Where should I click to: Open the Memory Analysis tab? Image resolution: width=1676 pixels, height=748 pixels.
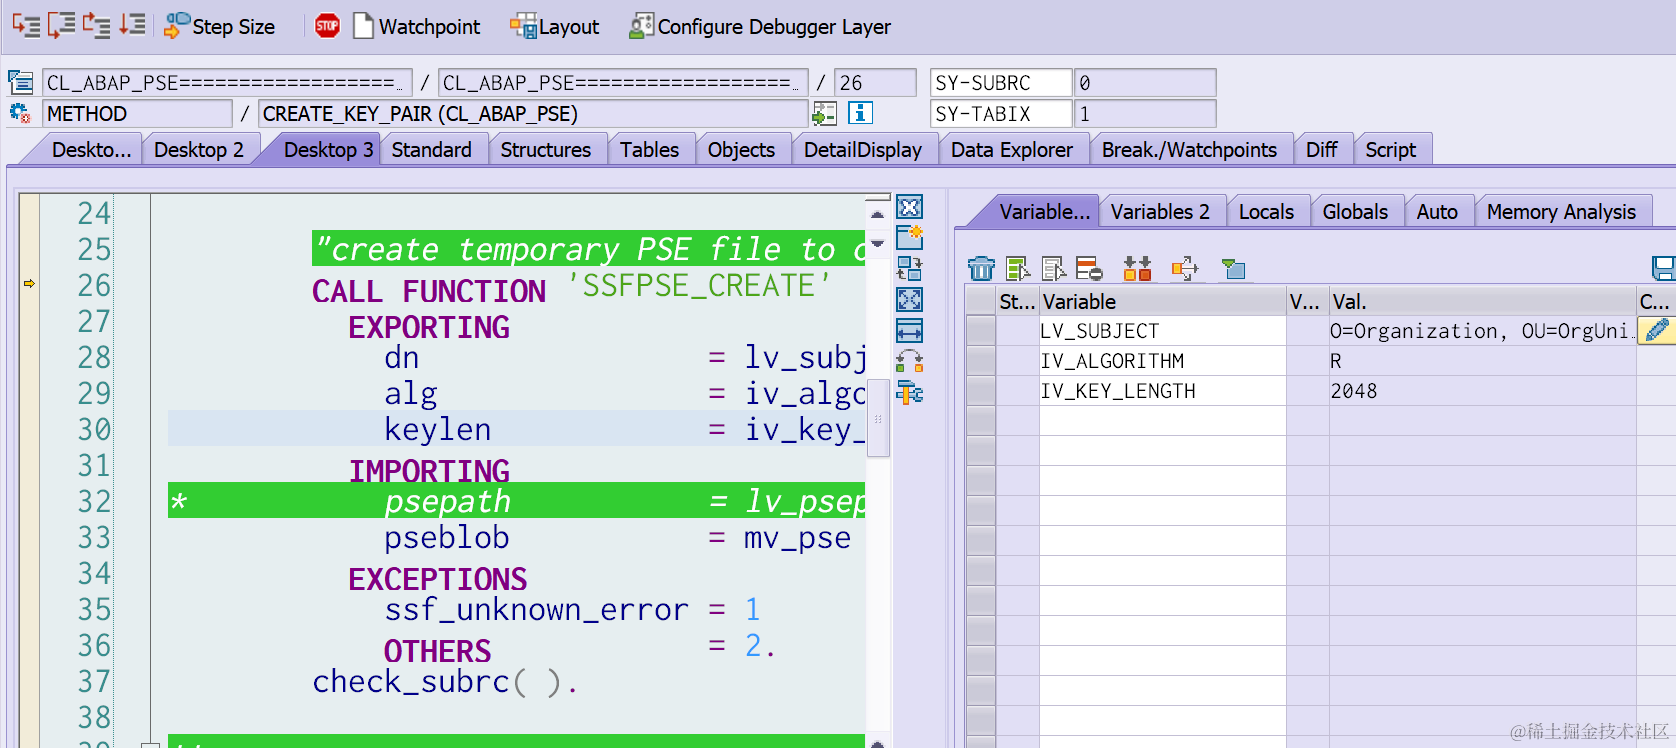click(x=1561, y=212)
